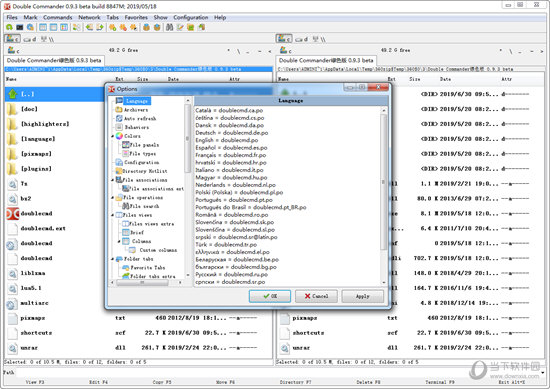The height and width of the screenshot is (389, 550).
Task: Collapse the File operations tree node
Action: [113, 197]
